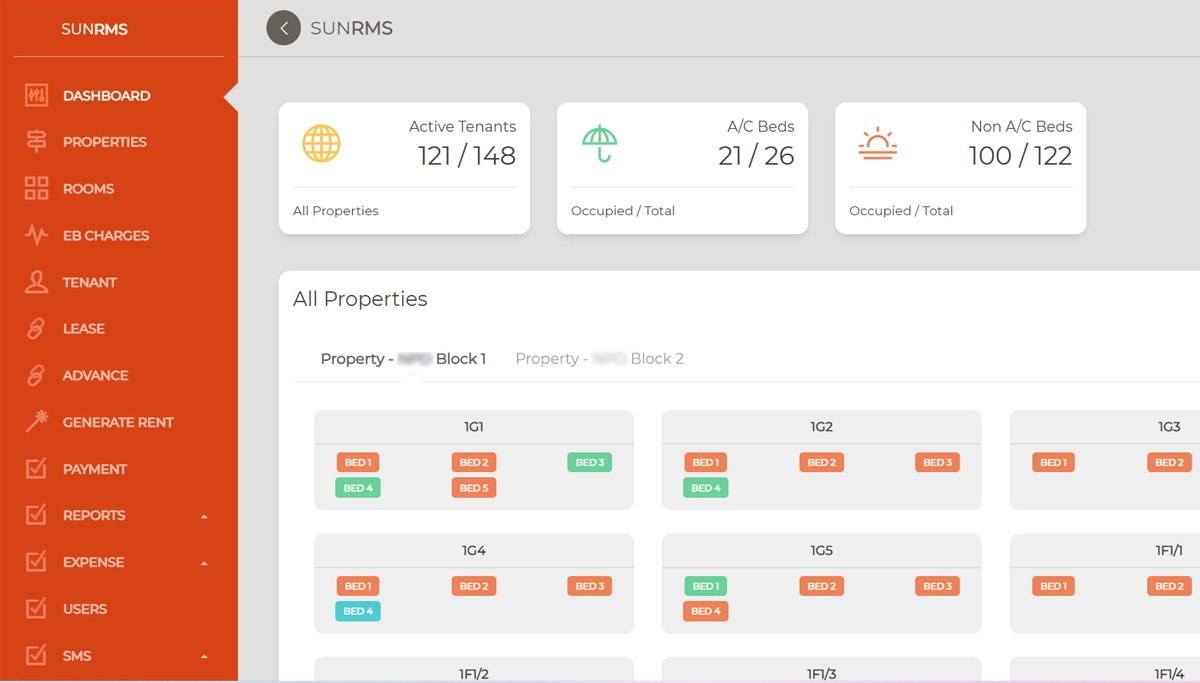This screenshot has height=683, width=1200.
Task: Click the Generate Rent magic wand icon
Action: tap(36, 422)
